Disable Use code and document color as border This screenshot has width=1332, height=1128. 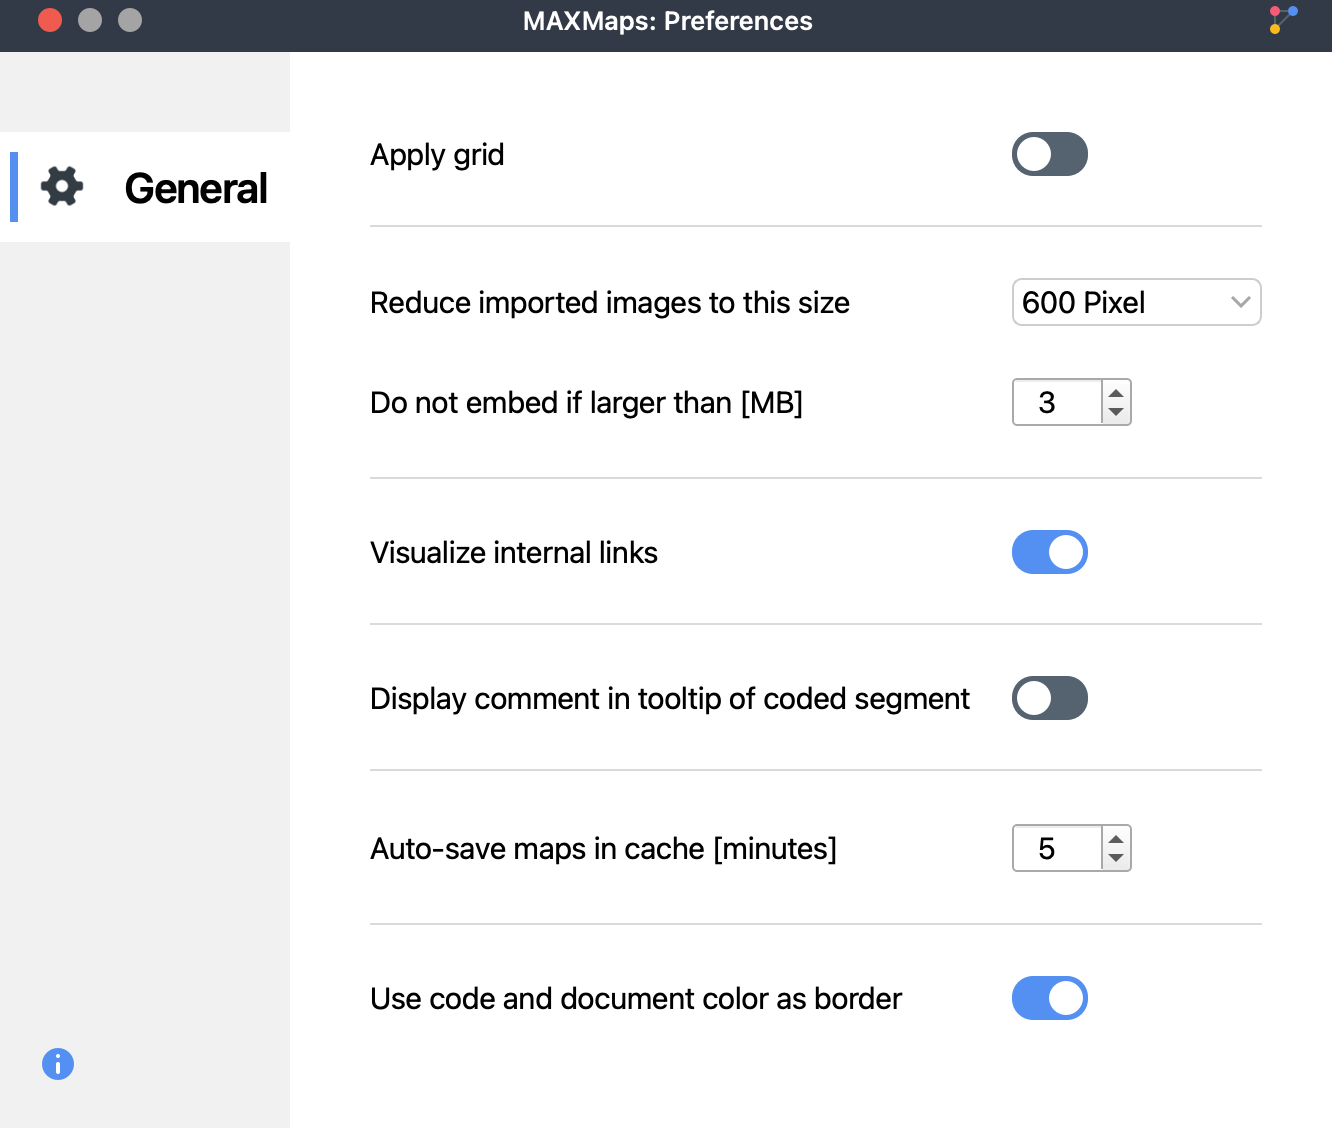(x=1050, y=998)
